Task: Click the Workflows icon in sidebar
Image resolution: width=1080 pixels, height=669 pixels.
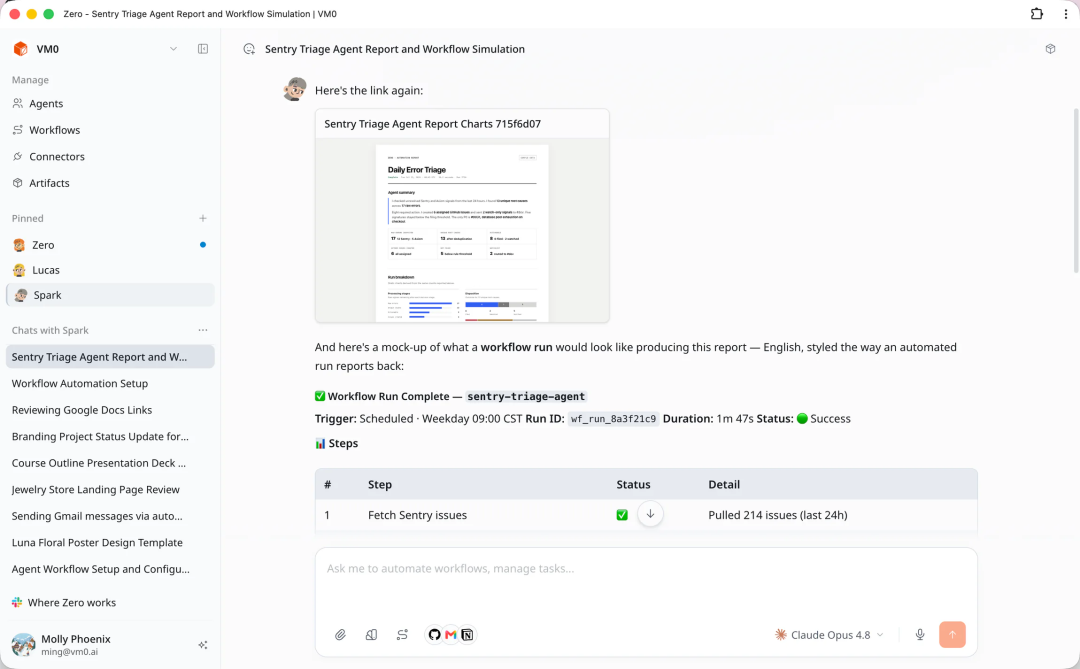Action: pyautogui.click(x=18, y=130)
